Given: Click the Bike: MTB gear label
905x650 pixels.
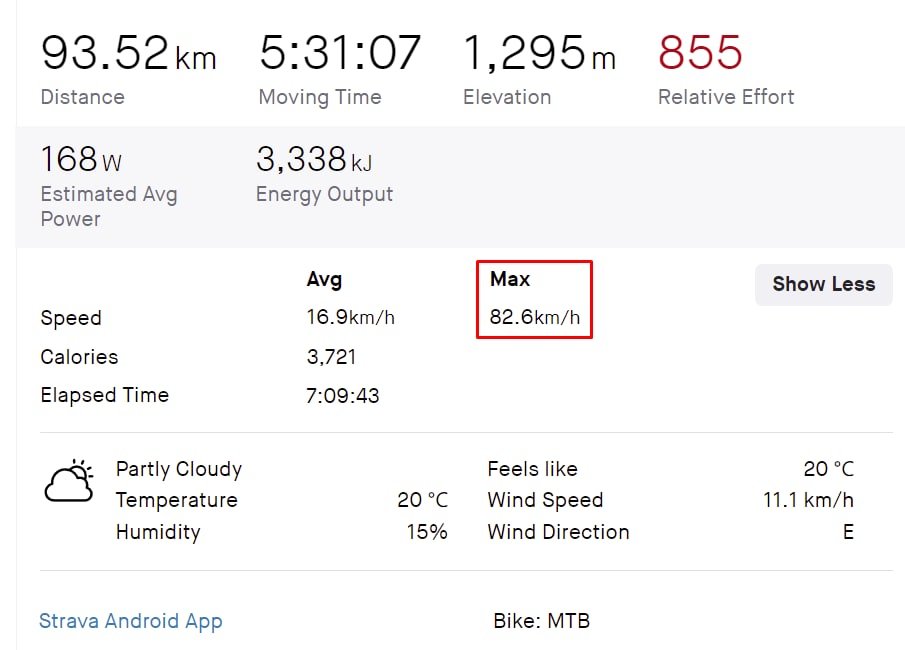Looking at the screenshot, I should (x=541, y=622).
